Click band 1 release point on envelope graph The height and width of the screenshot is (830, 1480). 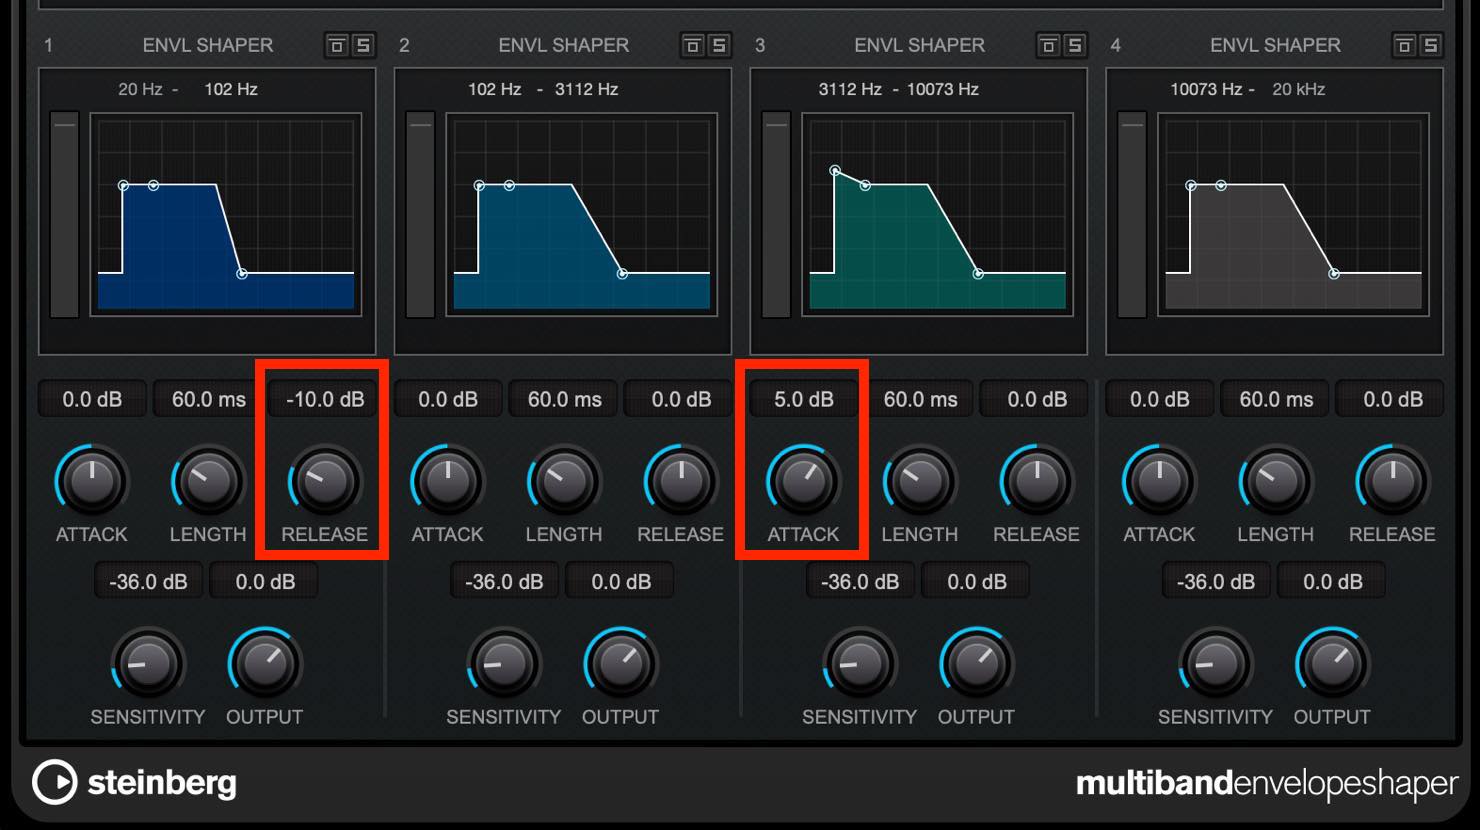click(x=242, y=273)
